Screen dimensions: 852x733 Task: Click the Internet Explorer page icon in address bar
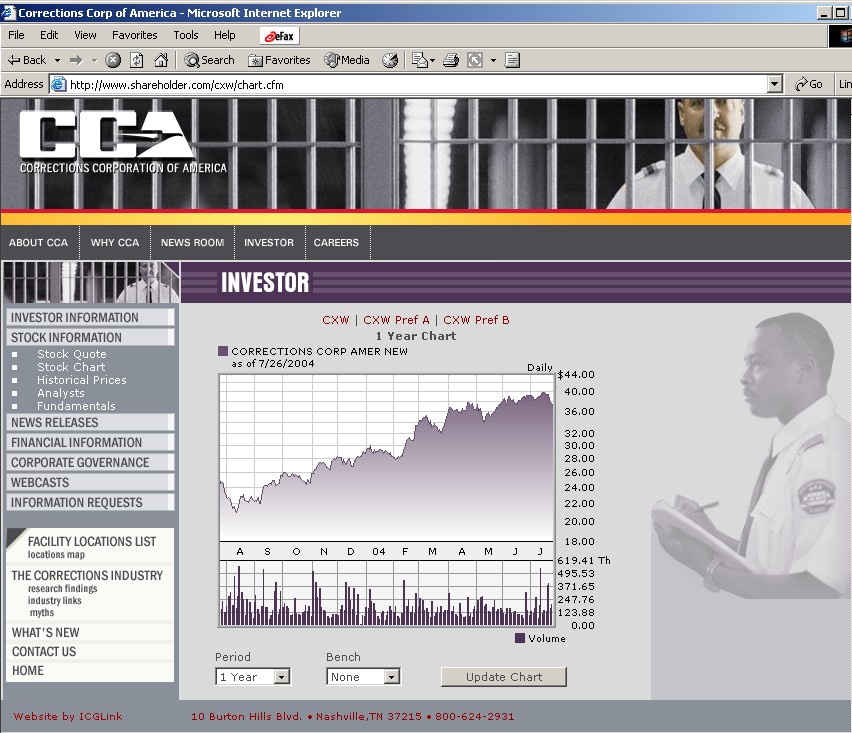coord(58,84)
